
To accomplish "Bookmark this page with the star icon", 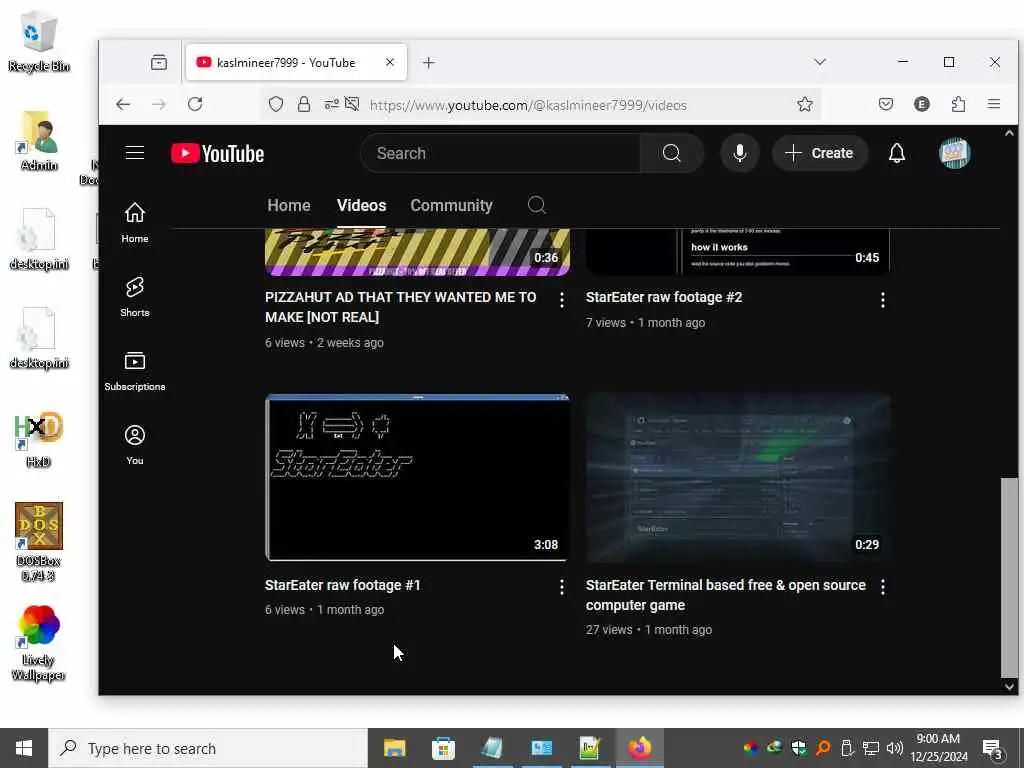I will coord(805,104).
